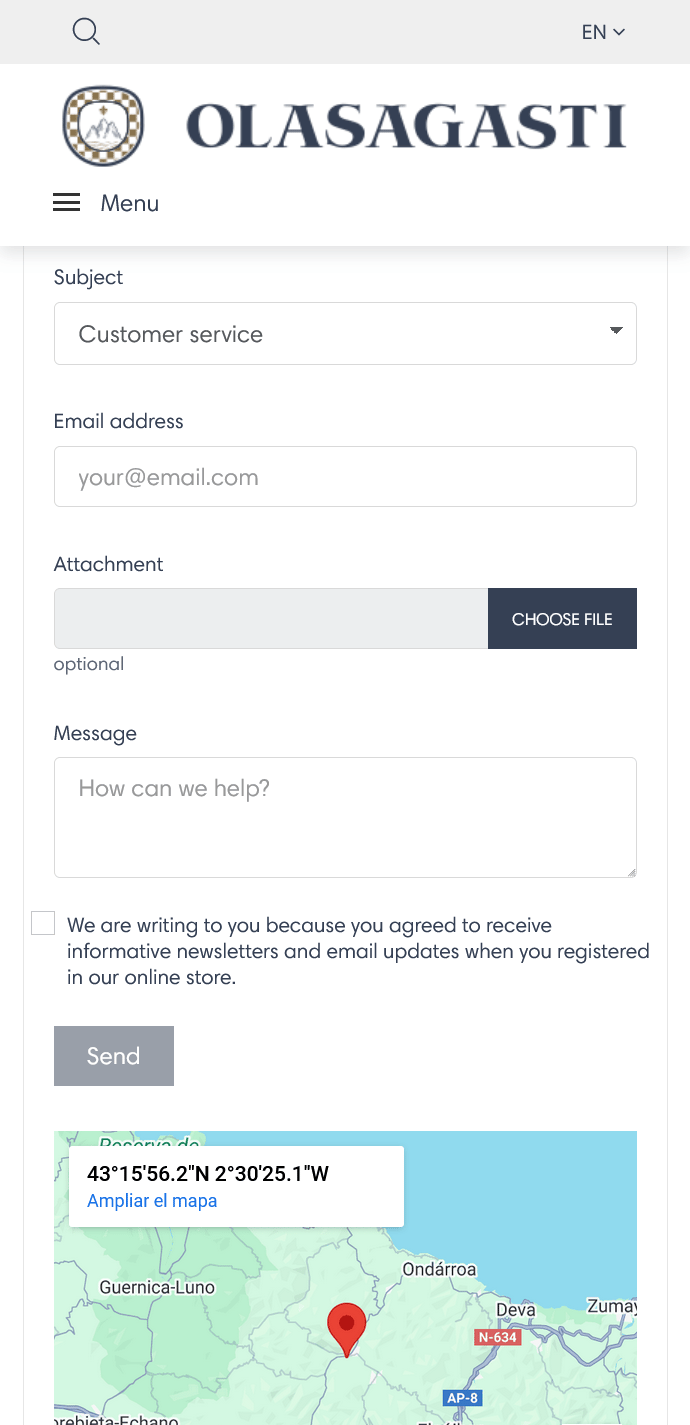Image resolution: width=690 pixels, height=1425 pixels.
Task: Click the magnifying glass in the header
Action: [x=86, y=31]
